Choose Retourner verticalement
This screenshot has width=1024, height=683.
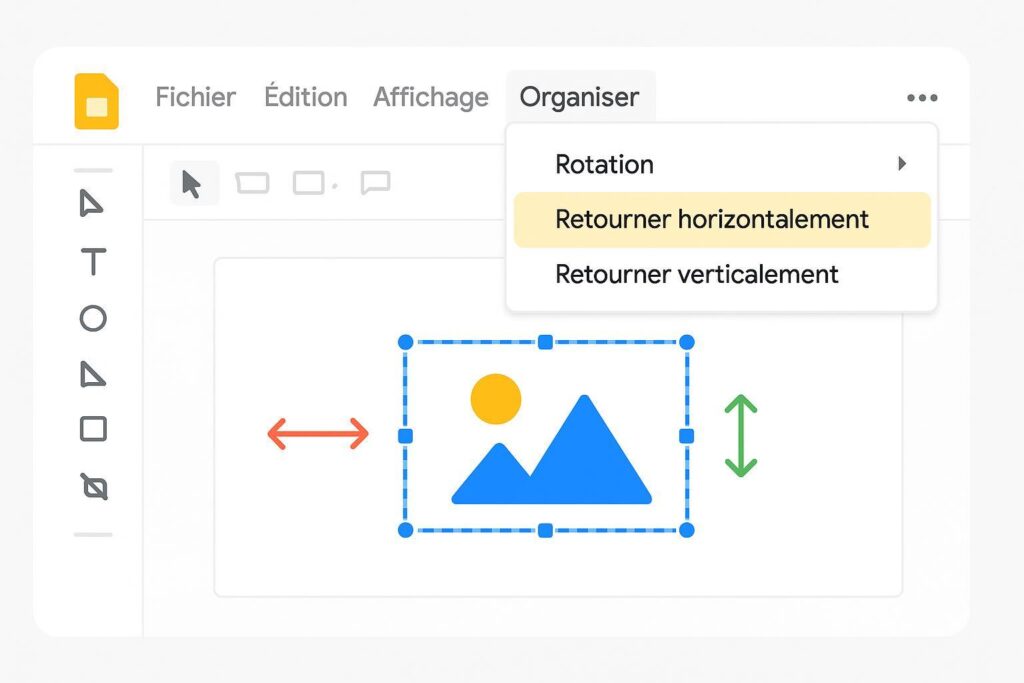(x=696, y=274)
